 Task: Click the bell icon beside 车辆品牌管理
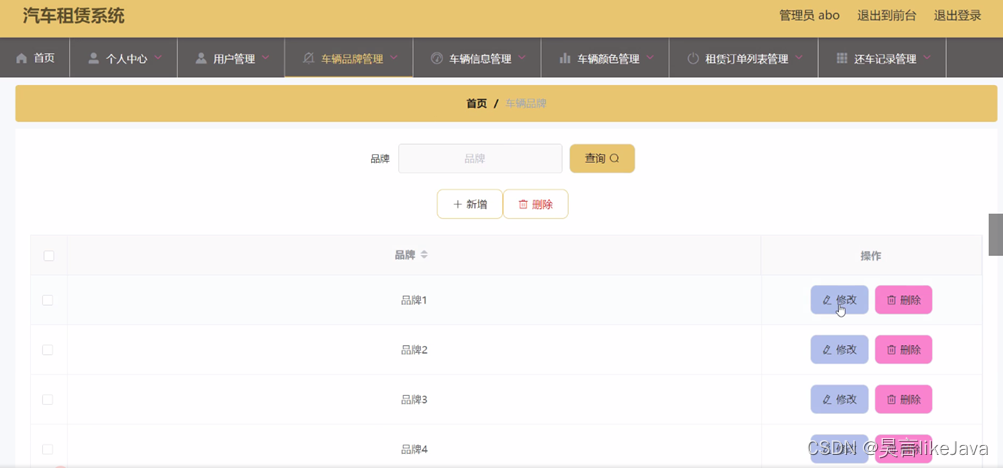(308, 58)
